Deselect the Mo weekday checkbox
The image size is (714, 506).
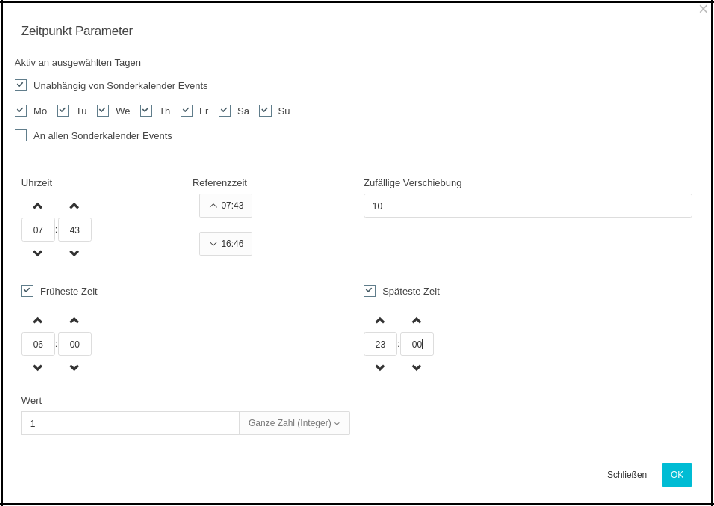pos(22,111)
